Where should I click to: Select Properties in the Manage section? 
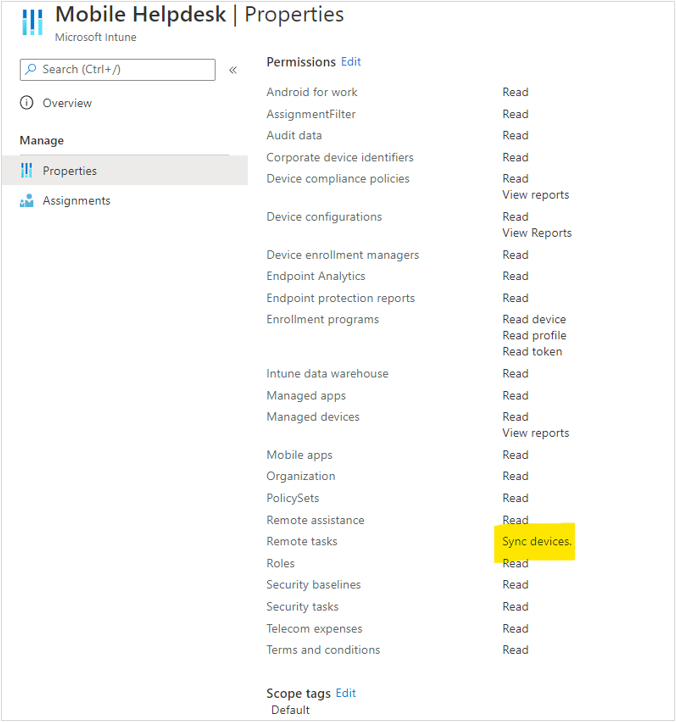[124, 170]
